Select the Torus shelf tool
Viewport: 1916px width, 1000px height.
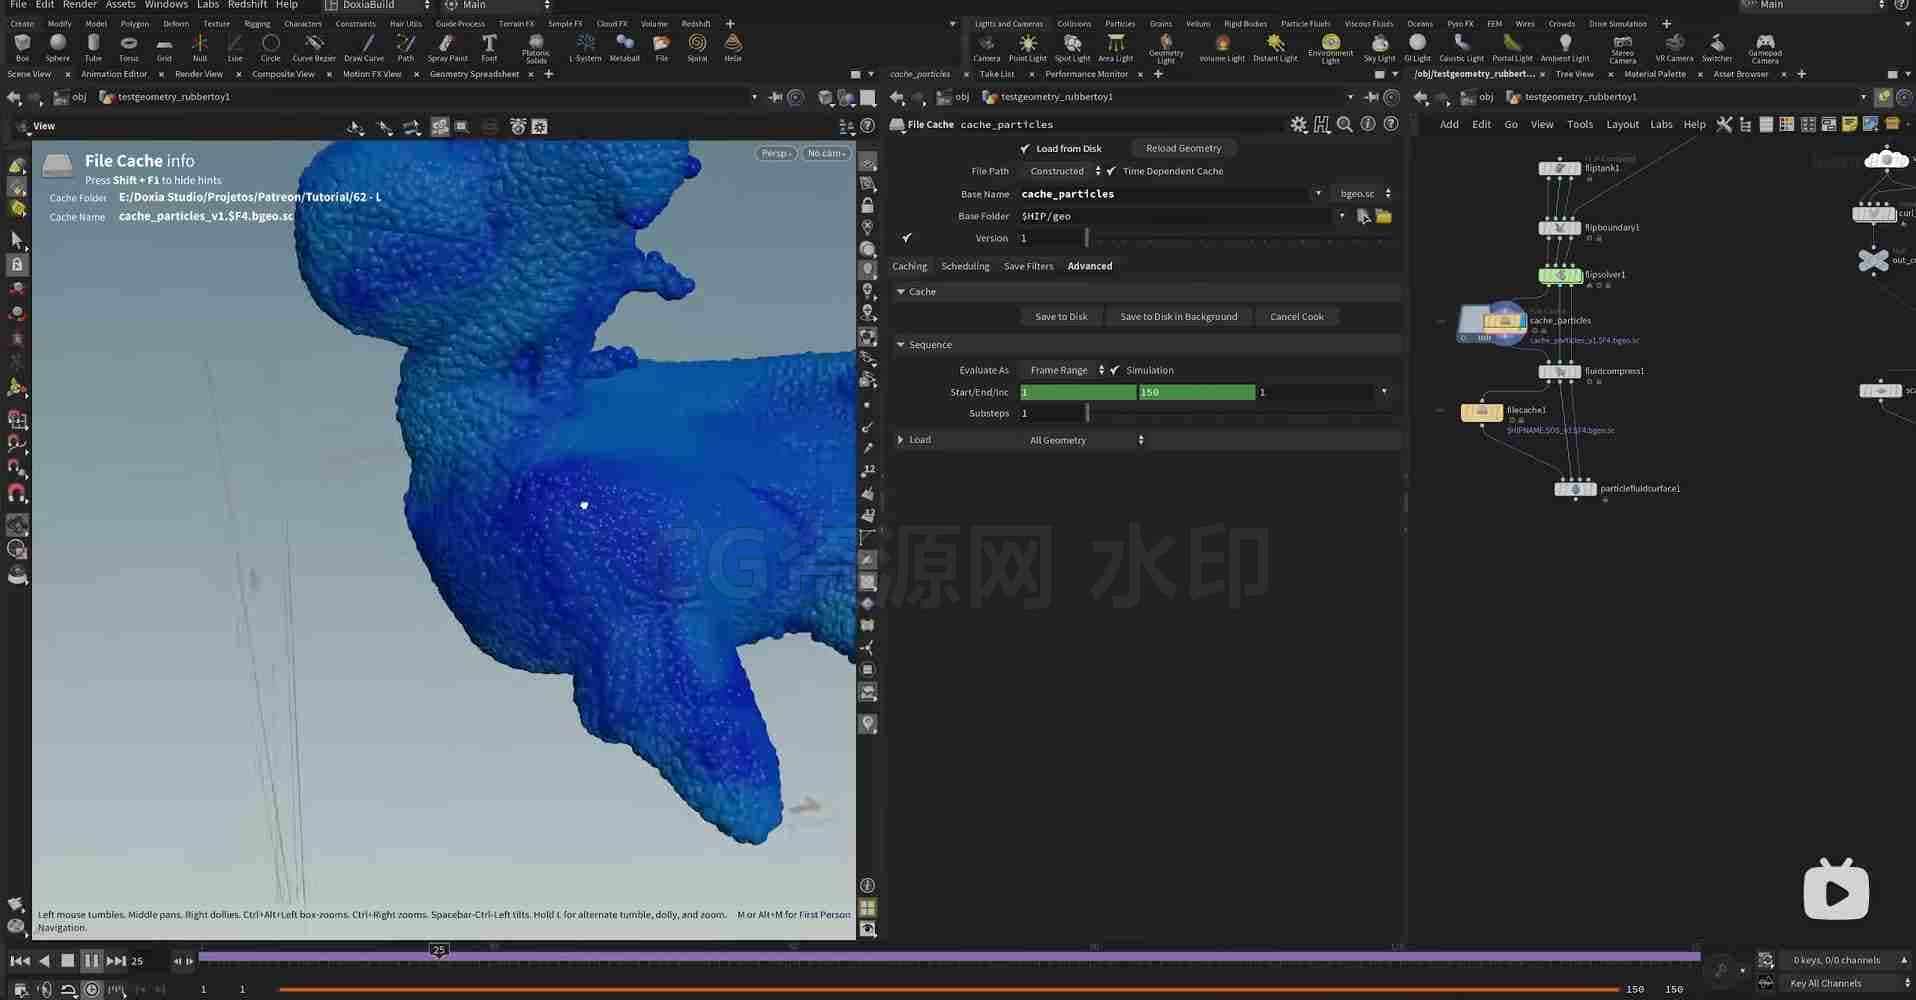coord(128,47)
